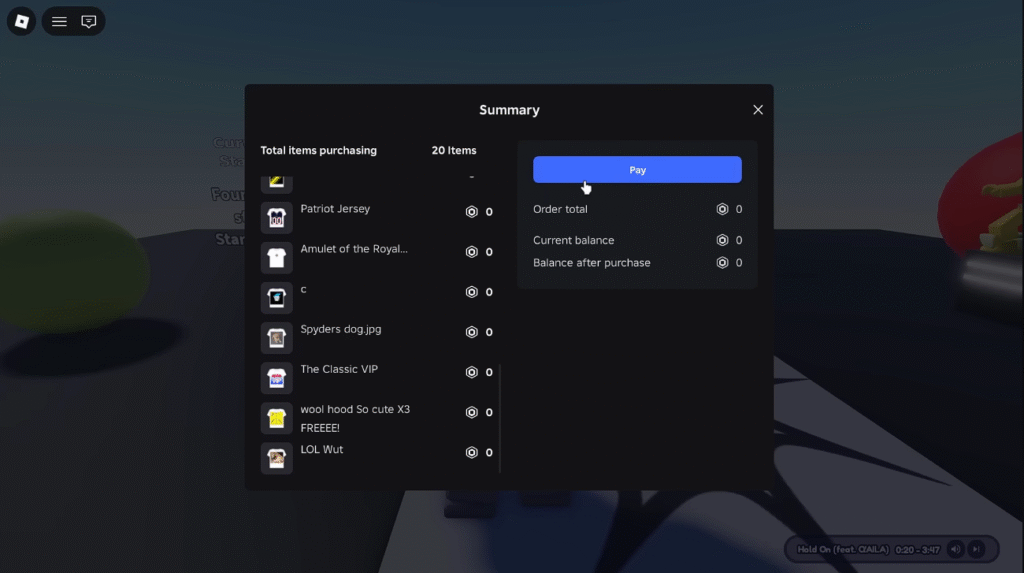
Task: Click the yellow wool hood shirt thumbnail
Action: (x=277, y=418)
